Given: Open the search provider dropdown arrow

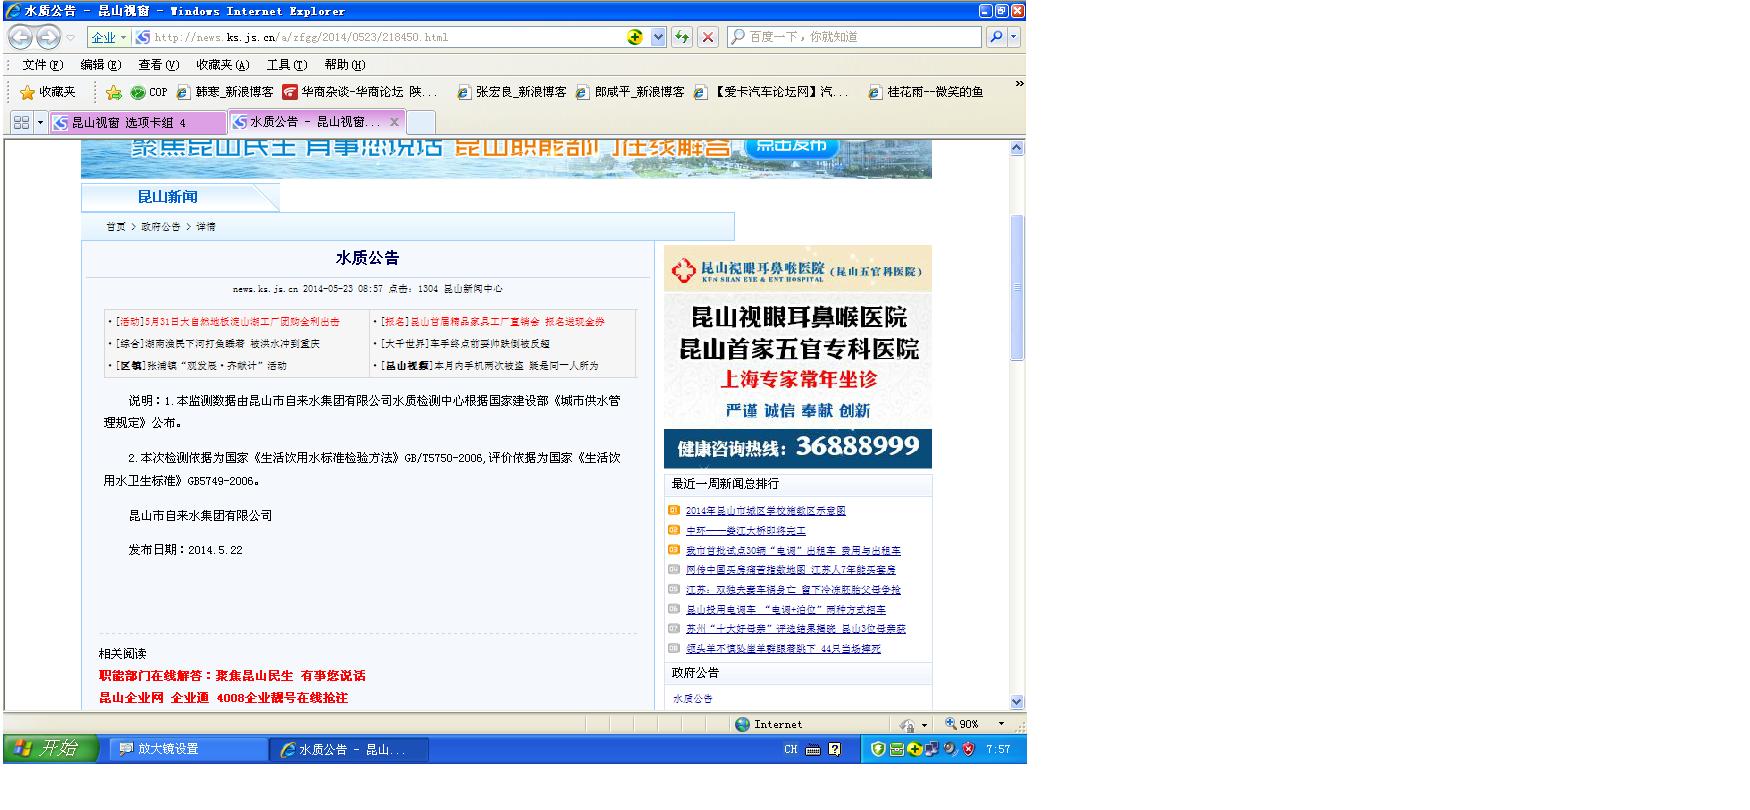Looking at the screenshot, I should coord(1014,37).
